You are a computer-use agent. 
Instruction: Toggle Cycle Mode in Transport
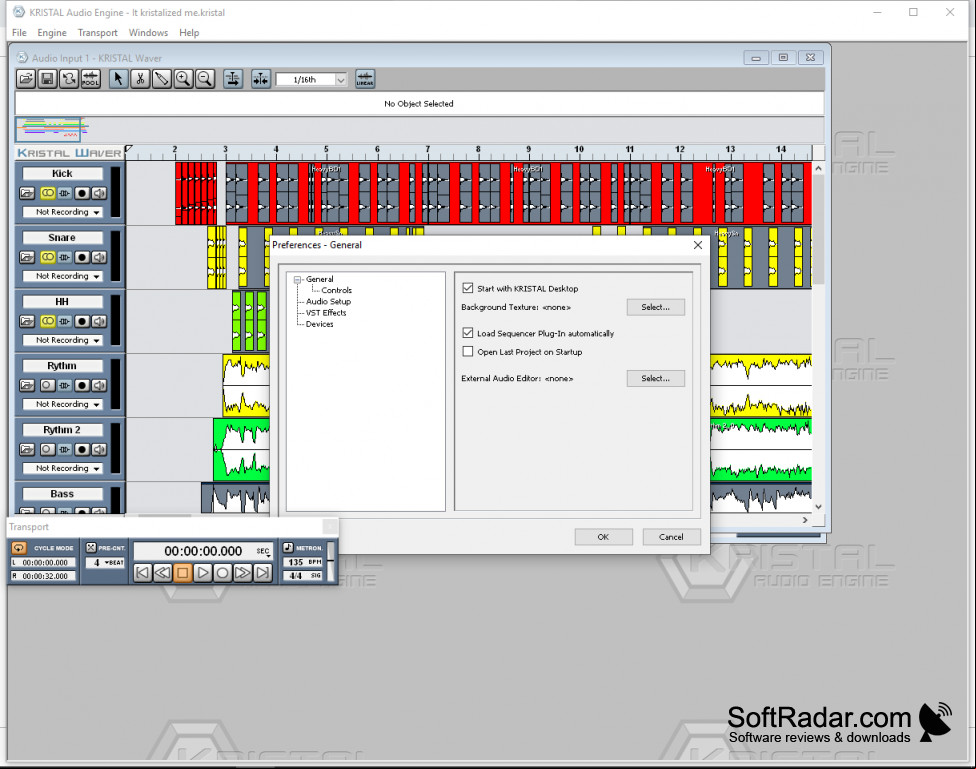[19, 548]
